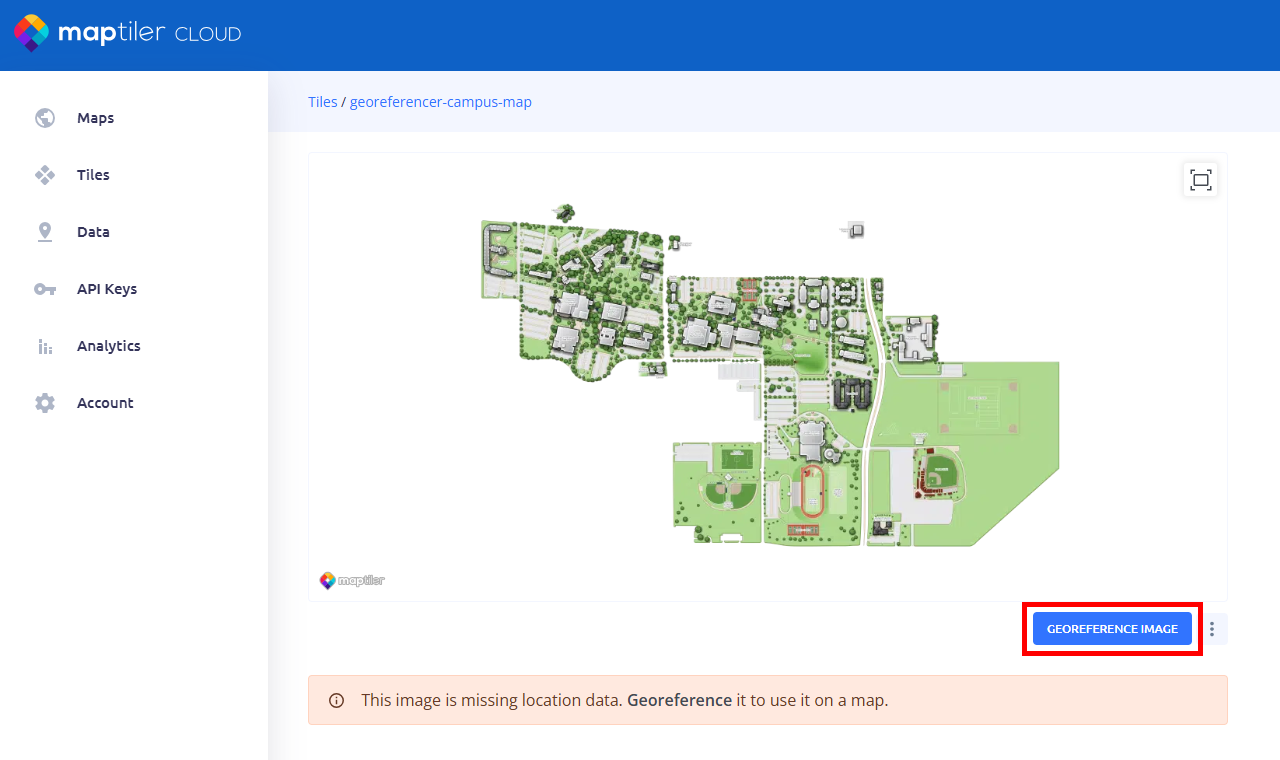Click the info icon in warning banner
Viewport: 1280px width, 760px height.
(x=337, y=700)
